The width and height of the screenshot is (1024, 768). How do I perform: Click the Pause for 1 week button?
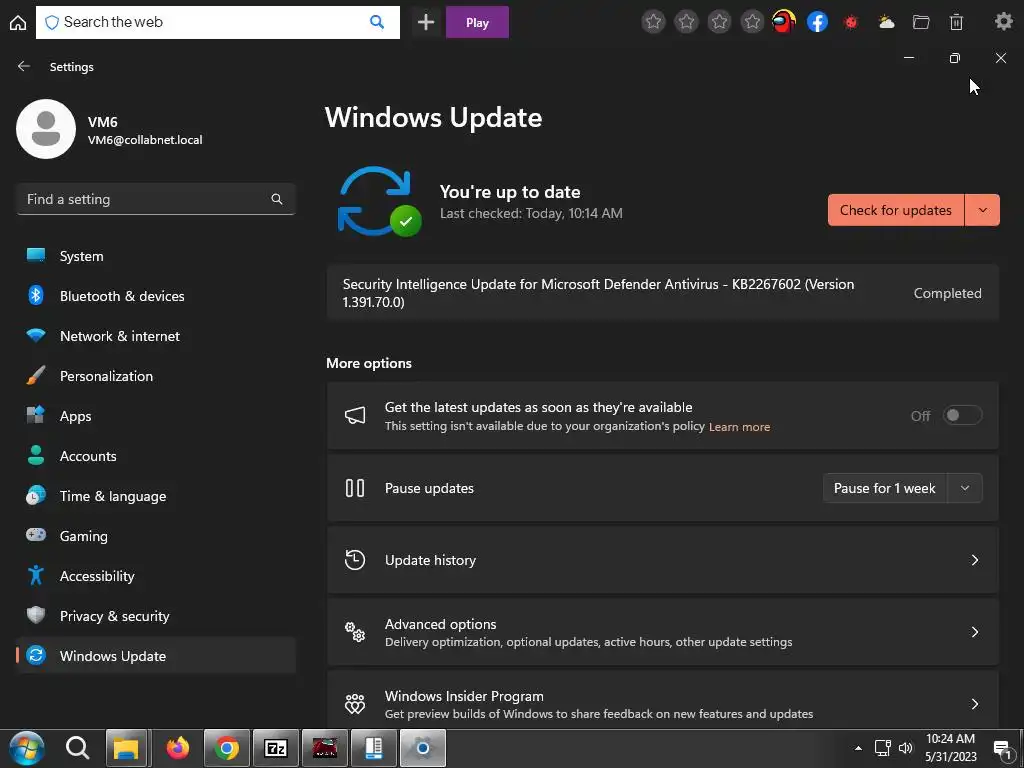(x=885, y=488)
